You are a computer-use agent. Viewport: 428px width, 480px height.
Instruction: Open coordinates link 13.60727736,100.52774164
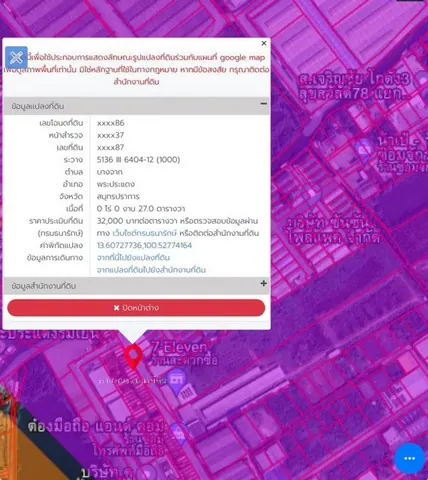click(144, 245)
